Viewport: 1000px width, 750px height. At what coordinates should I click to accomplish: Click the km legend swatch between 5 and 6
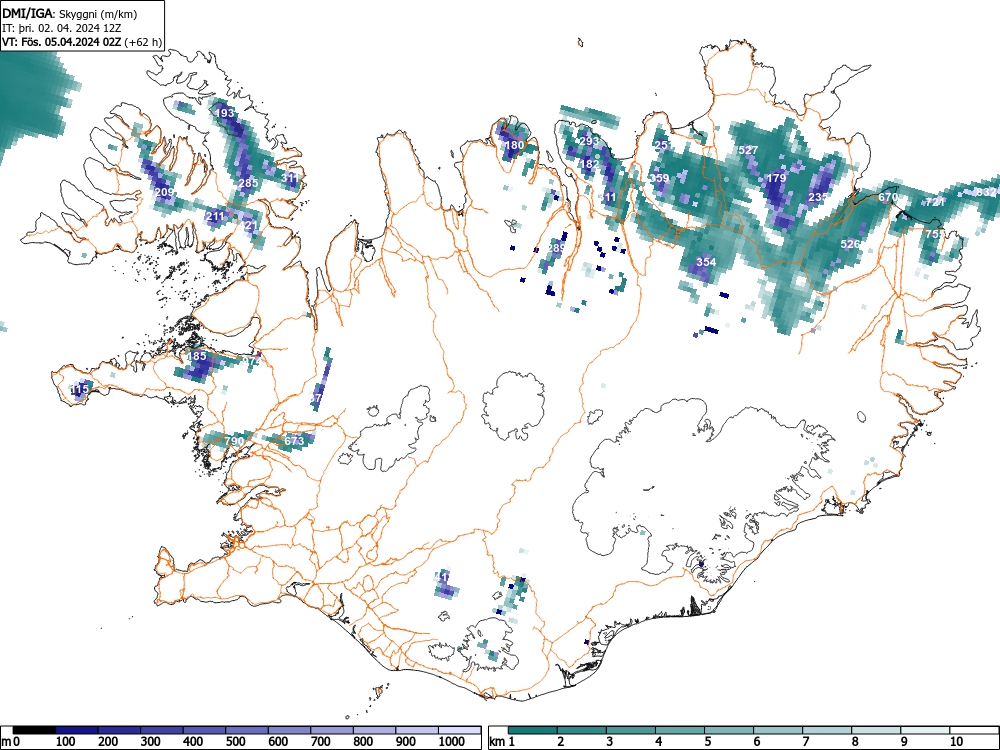click(x=728, y=730)
